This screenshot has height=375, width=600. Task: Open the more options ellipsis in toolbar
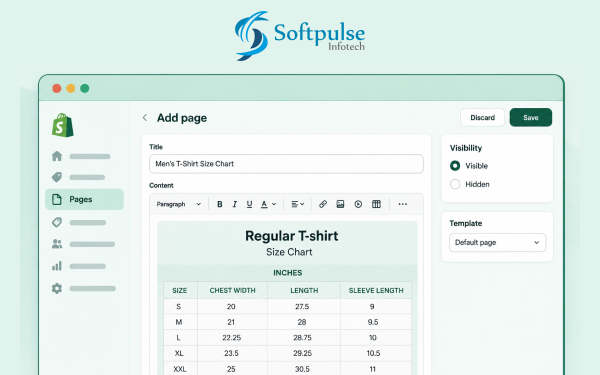(x=403, y=204)
